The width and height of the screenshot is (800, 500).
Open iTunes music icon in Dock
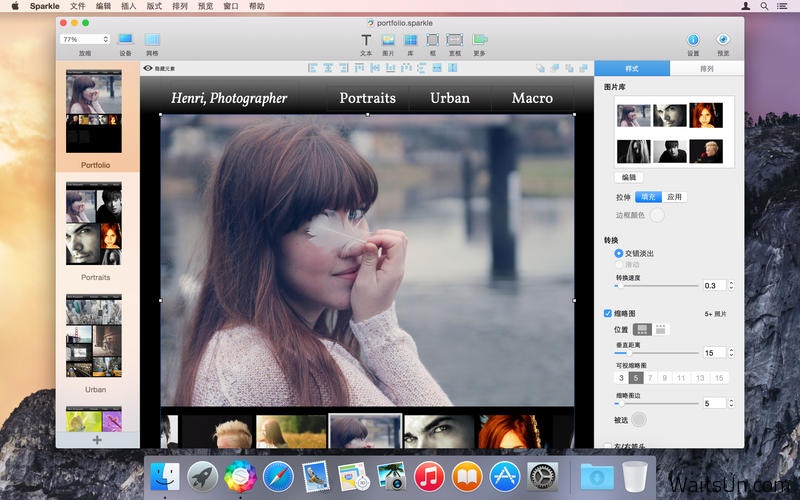pos(429,477)
